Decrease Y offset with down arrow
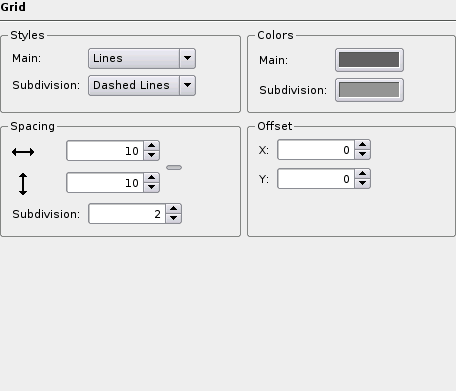Image resolution: width=456 pixels, height=391 pixels. (x=363, y=183)
